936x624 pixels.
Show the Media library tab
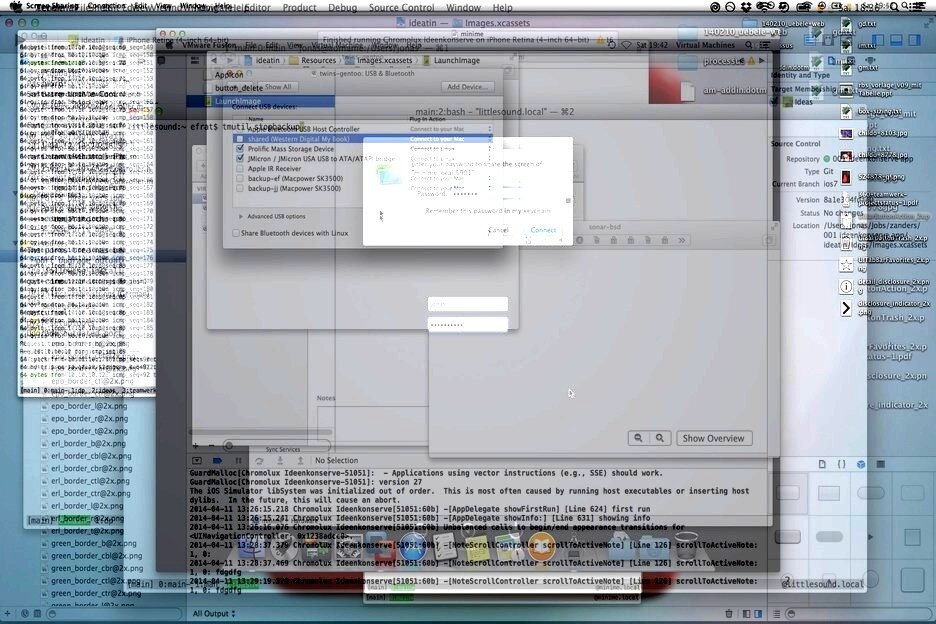880,464
